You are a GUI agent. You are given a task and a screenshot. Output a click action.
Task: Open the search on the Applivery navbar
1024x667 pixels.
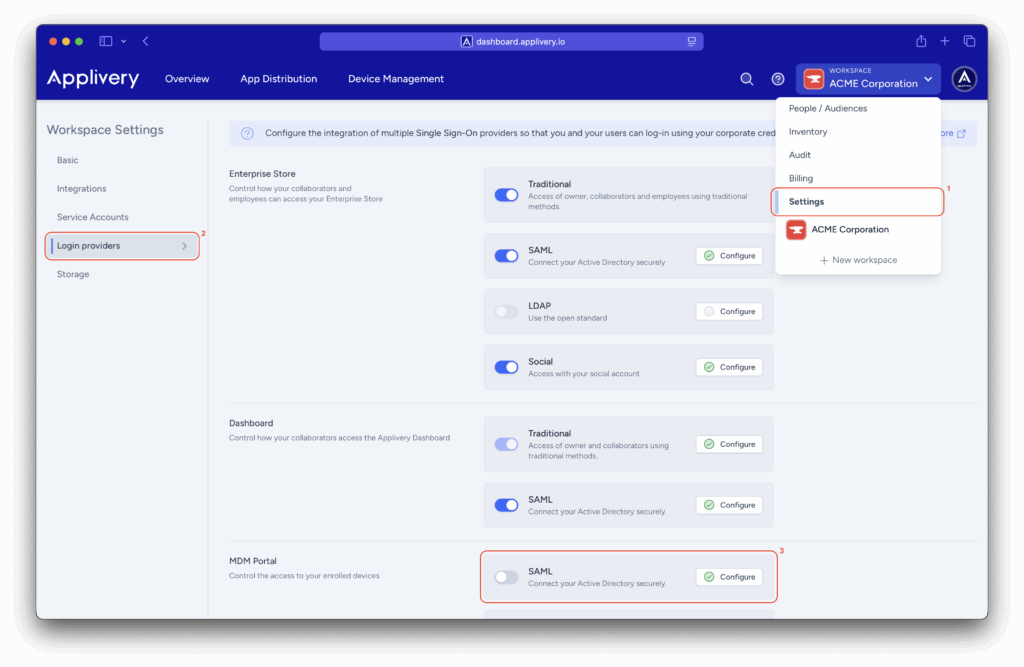click(746, 78)
